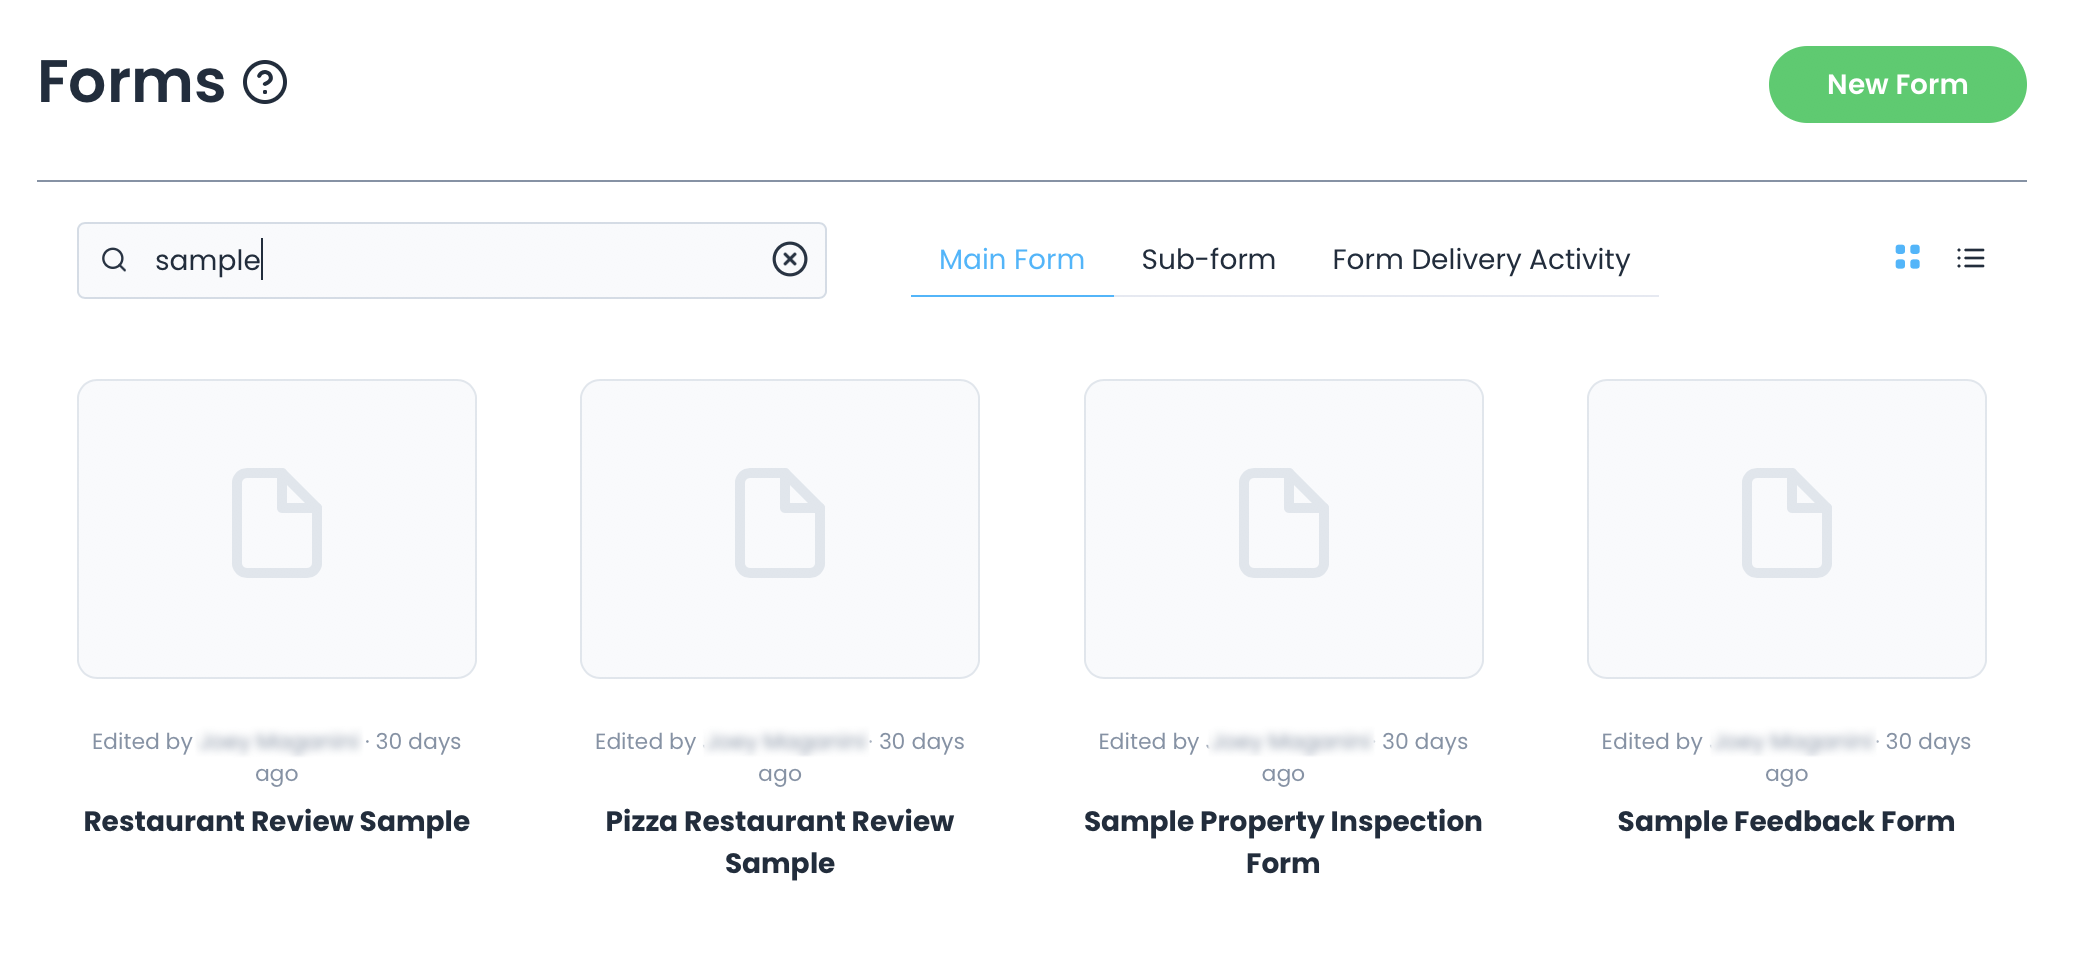Click the Restaurant Review Sample title
Image resolution: width=2080 pixels, height=972 pixels.
[277, 822]
